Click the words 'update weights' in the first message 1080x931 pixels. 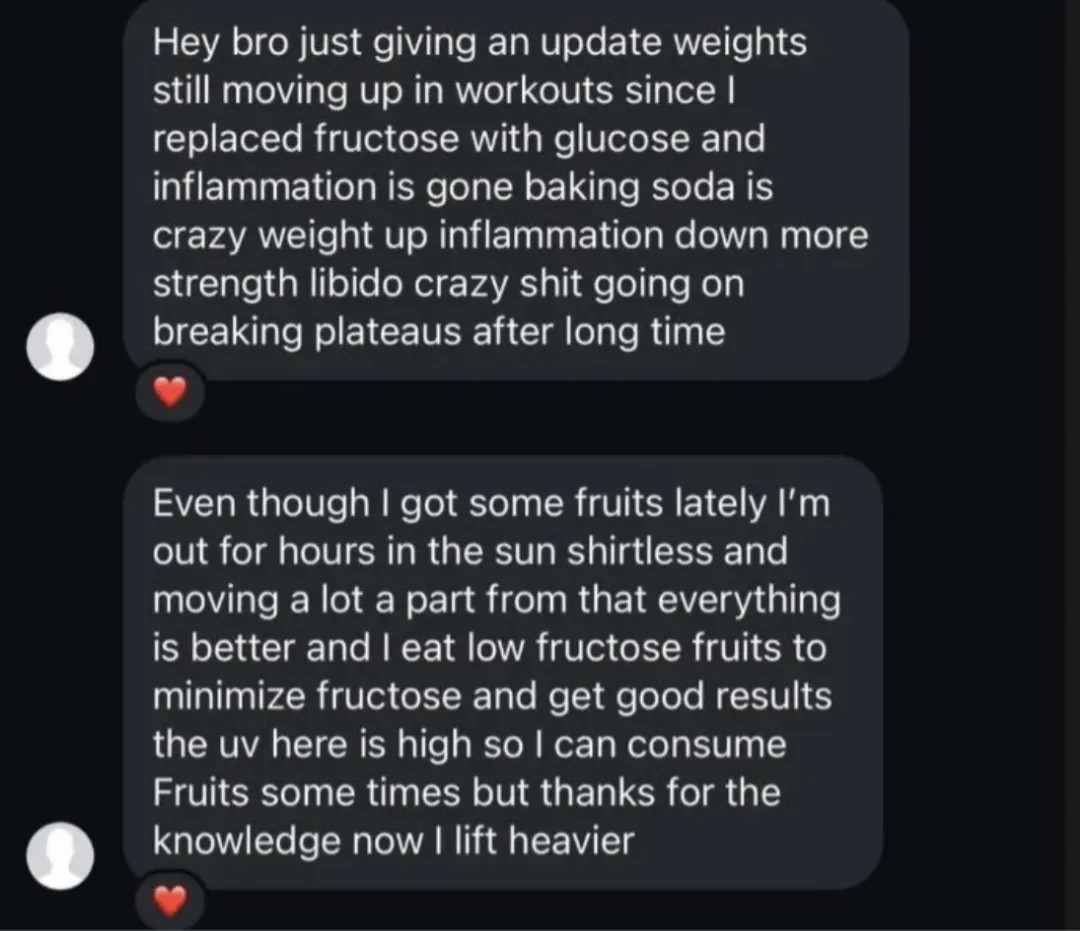click(673, 42)
